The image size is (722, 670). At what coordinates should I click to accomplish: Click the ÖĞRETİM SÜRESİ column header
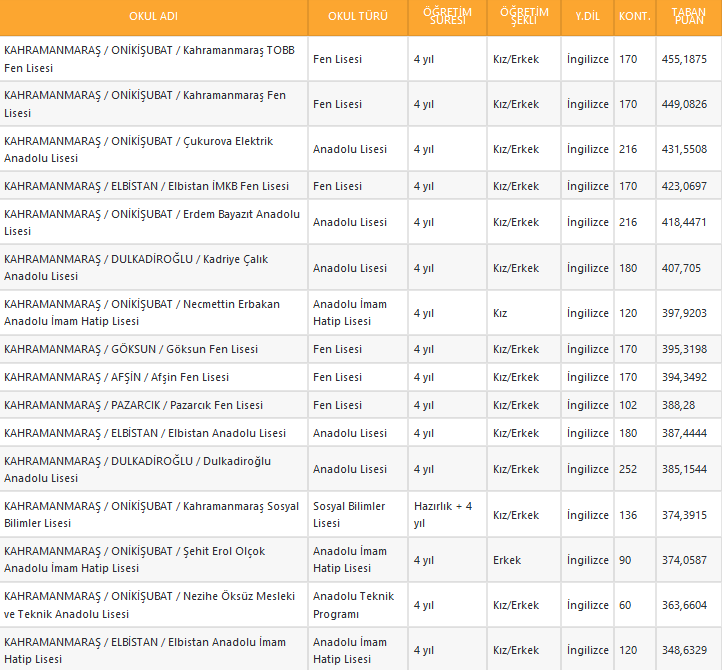click(x=447, y=17)
